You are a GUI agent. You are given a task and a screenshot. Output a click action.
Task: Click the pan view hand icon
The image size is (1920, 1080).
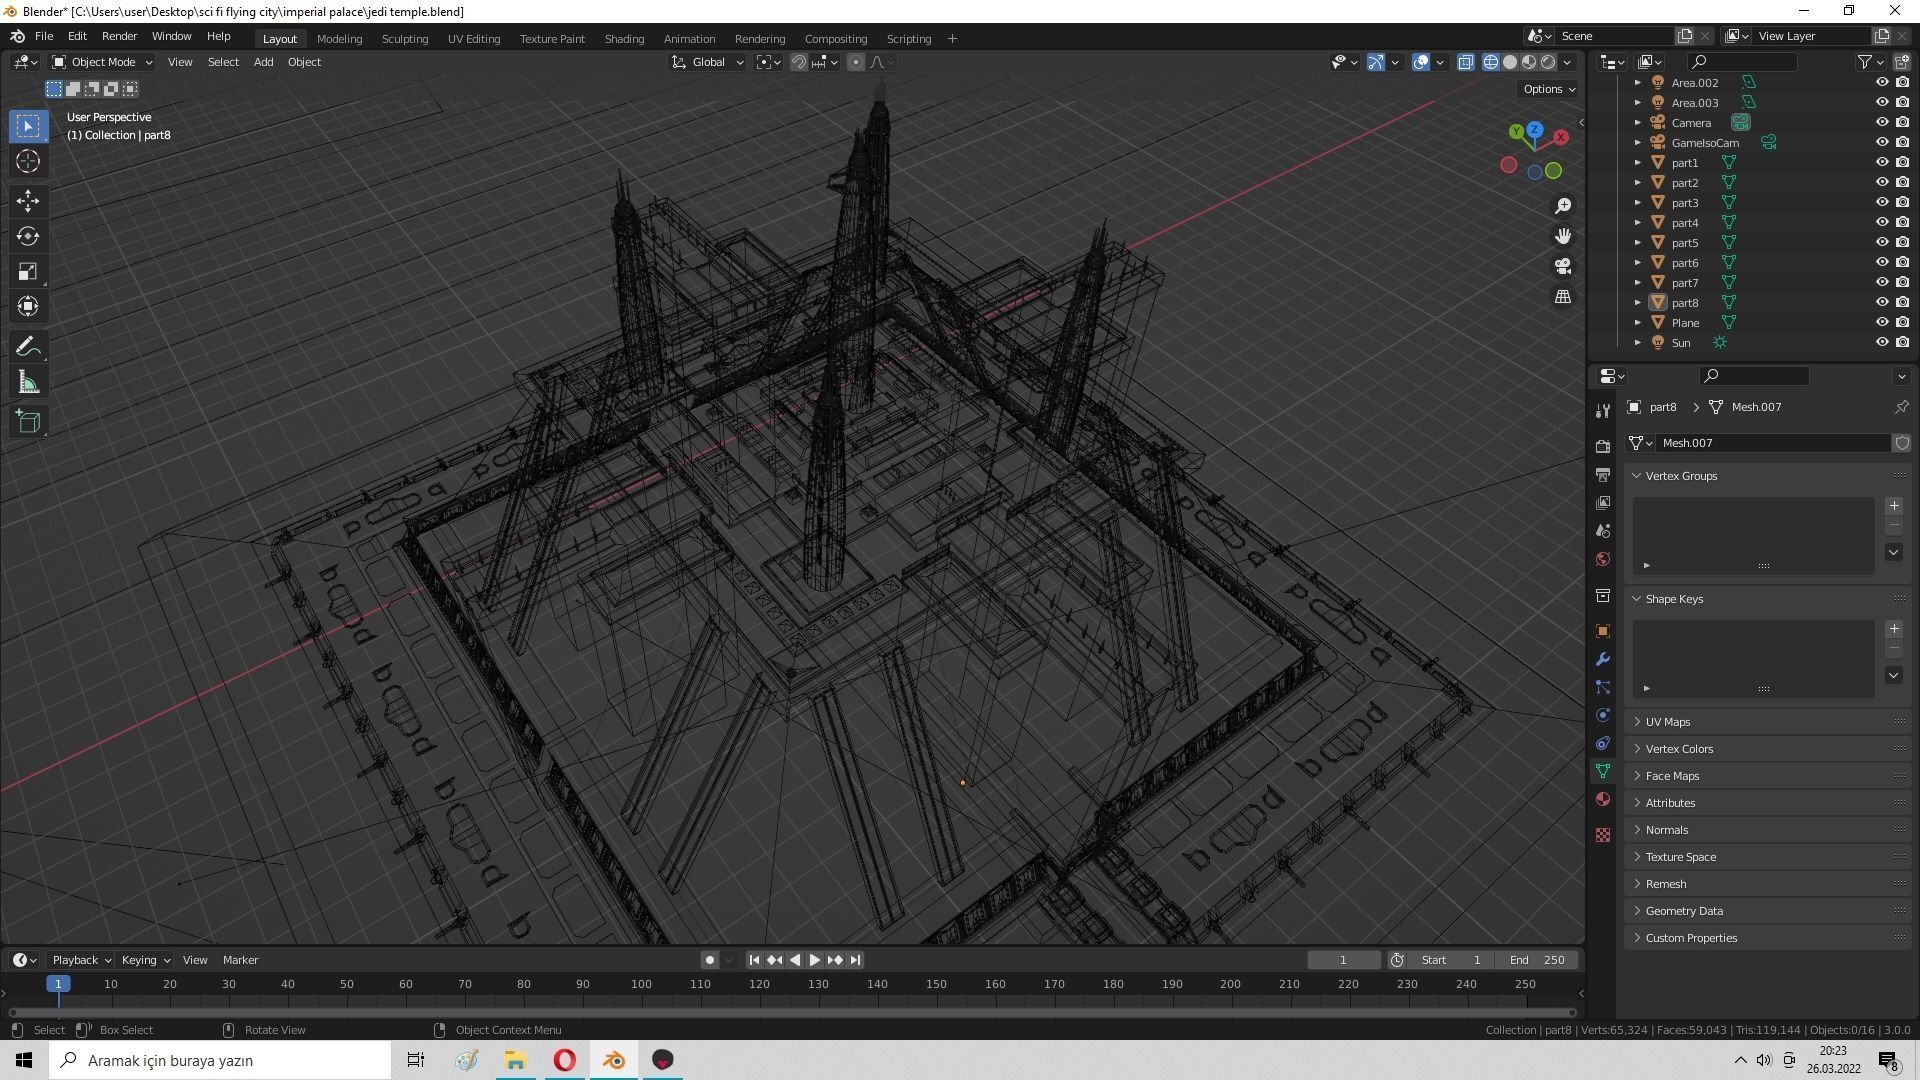pyautogui.click(x=1562, y=236)
